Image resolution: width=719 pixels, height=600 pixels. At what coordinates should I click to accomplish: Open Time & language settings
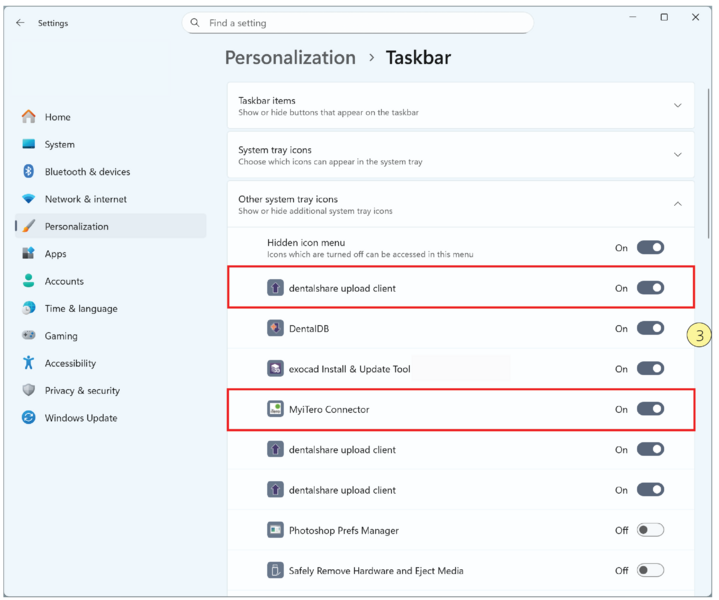[110, 308]
